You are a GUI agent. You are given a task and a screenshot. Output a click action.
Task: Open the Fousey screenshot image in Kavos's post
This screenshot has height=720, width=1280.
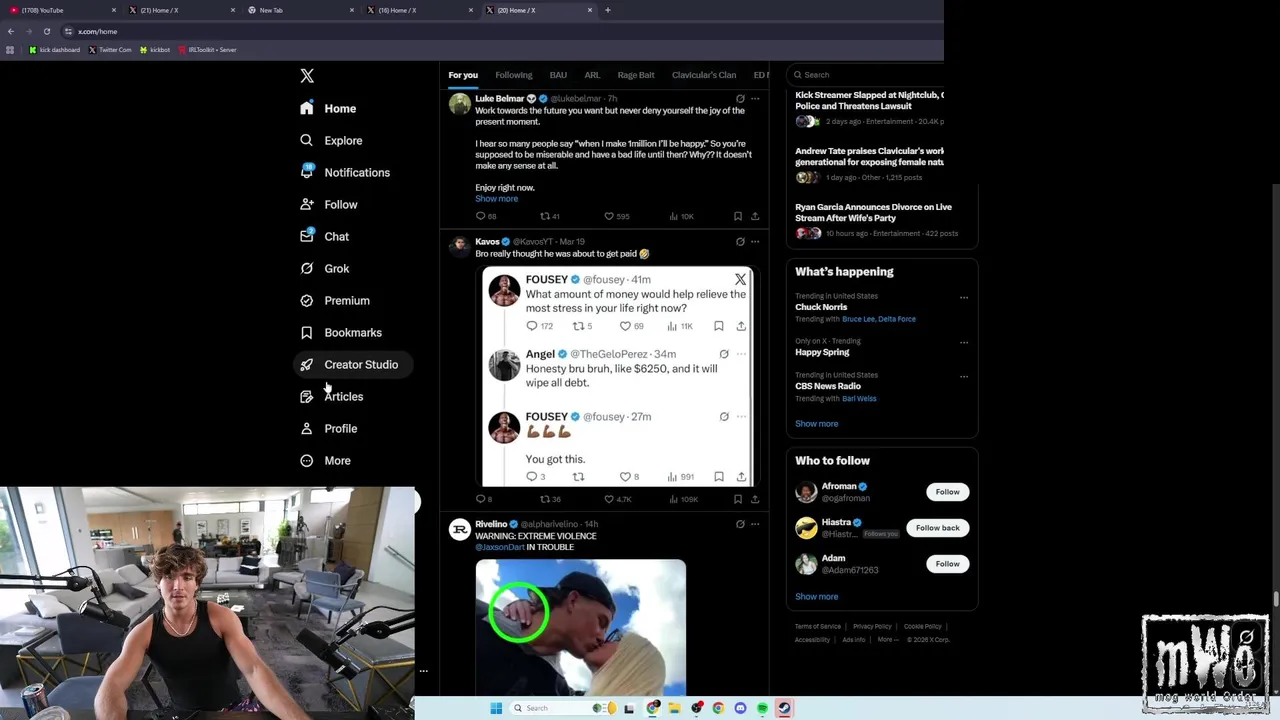tap(617, 376)
